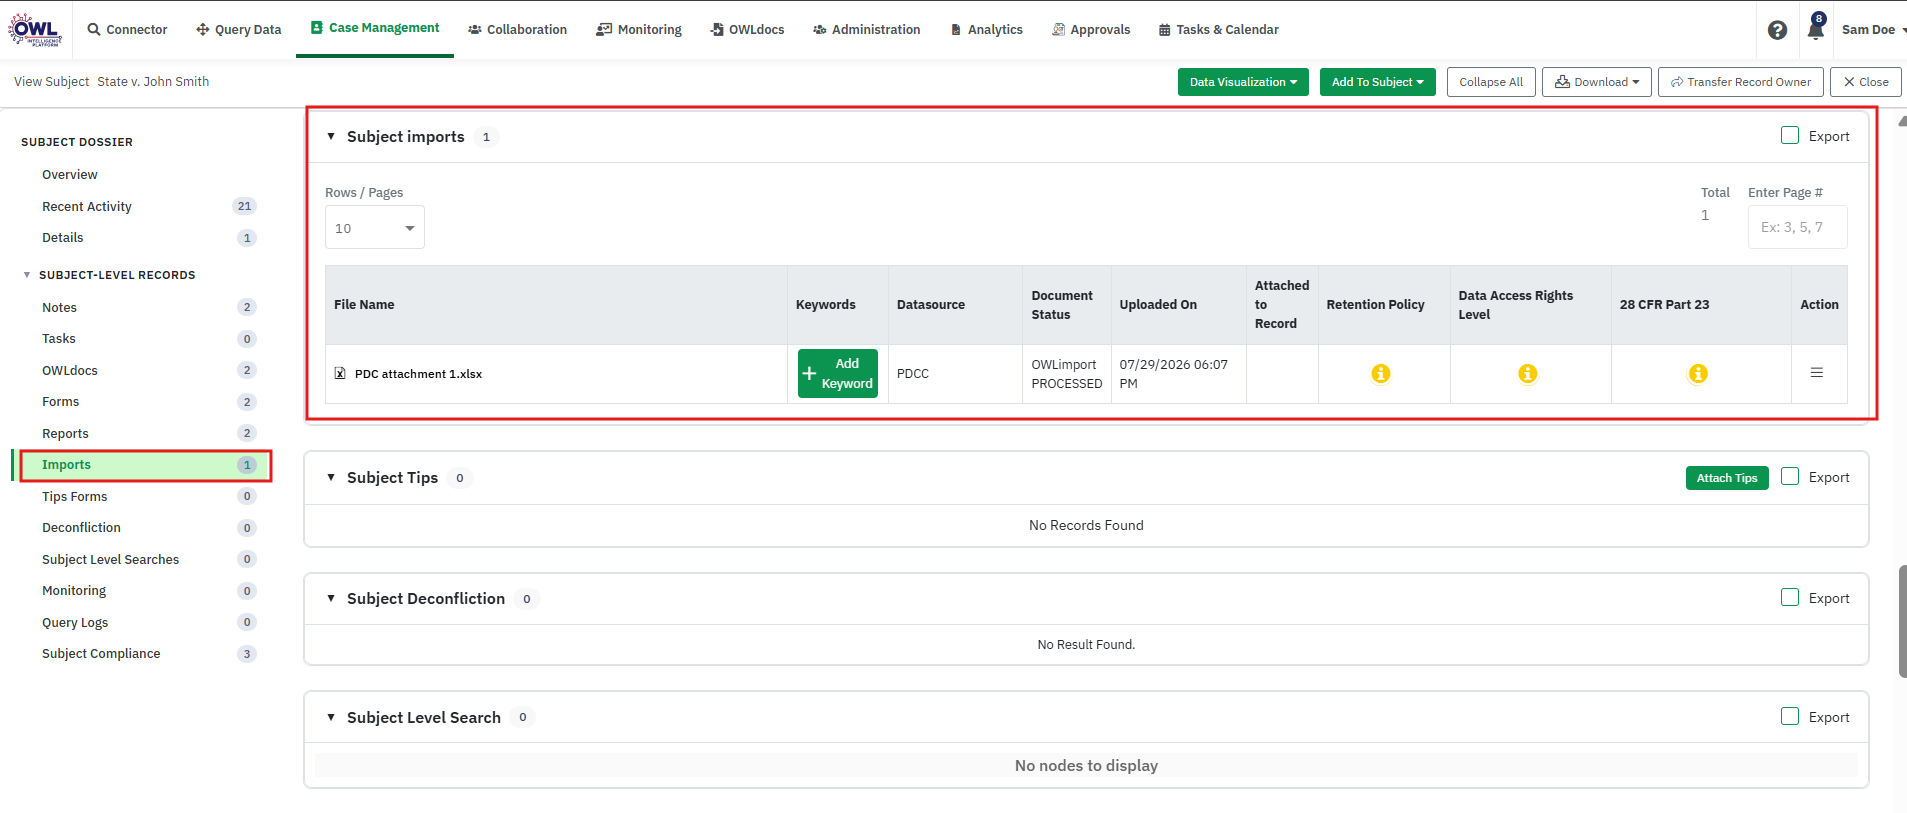Click the Connector search icon
The width and height of the screenshot is (1907, 813).
94,29
